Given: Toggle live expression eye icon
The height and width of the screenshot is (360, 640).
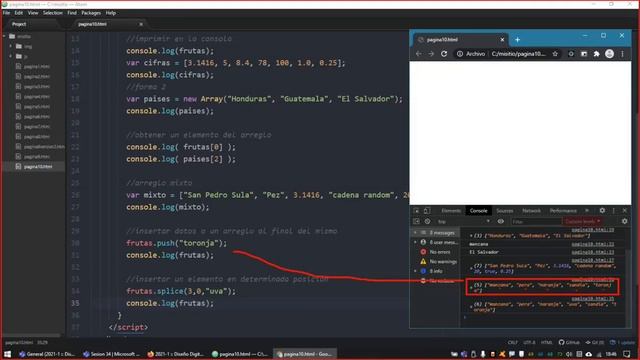Looking at the screenshot, I should pyautogui.click(x=500, y=222).
